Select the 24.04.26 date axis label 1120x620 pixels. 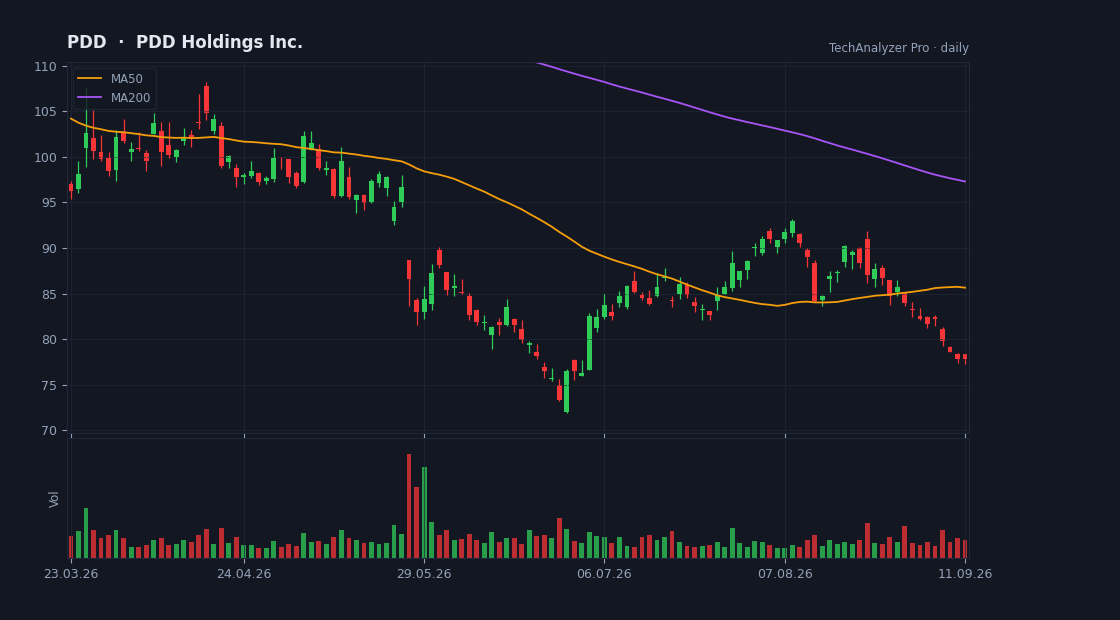(244, 574)
